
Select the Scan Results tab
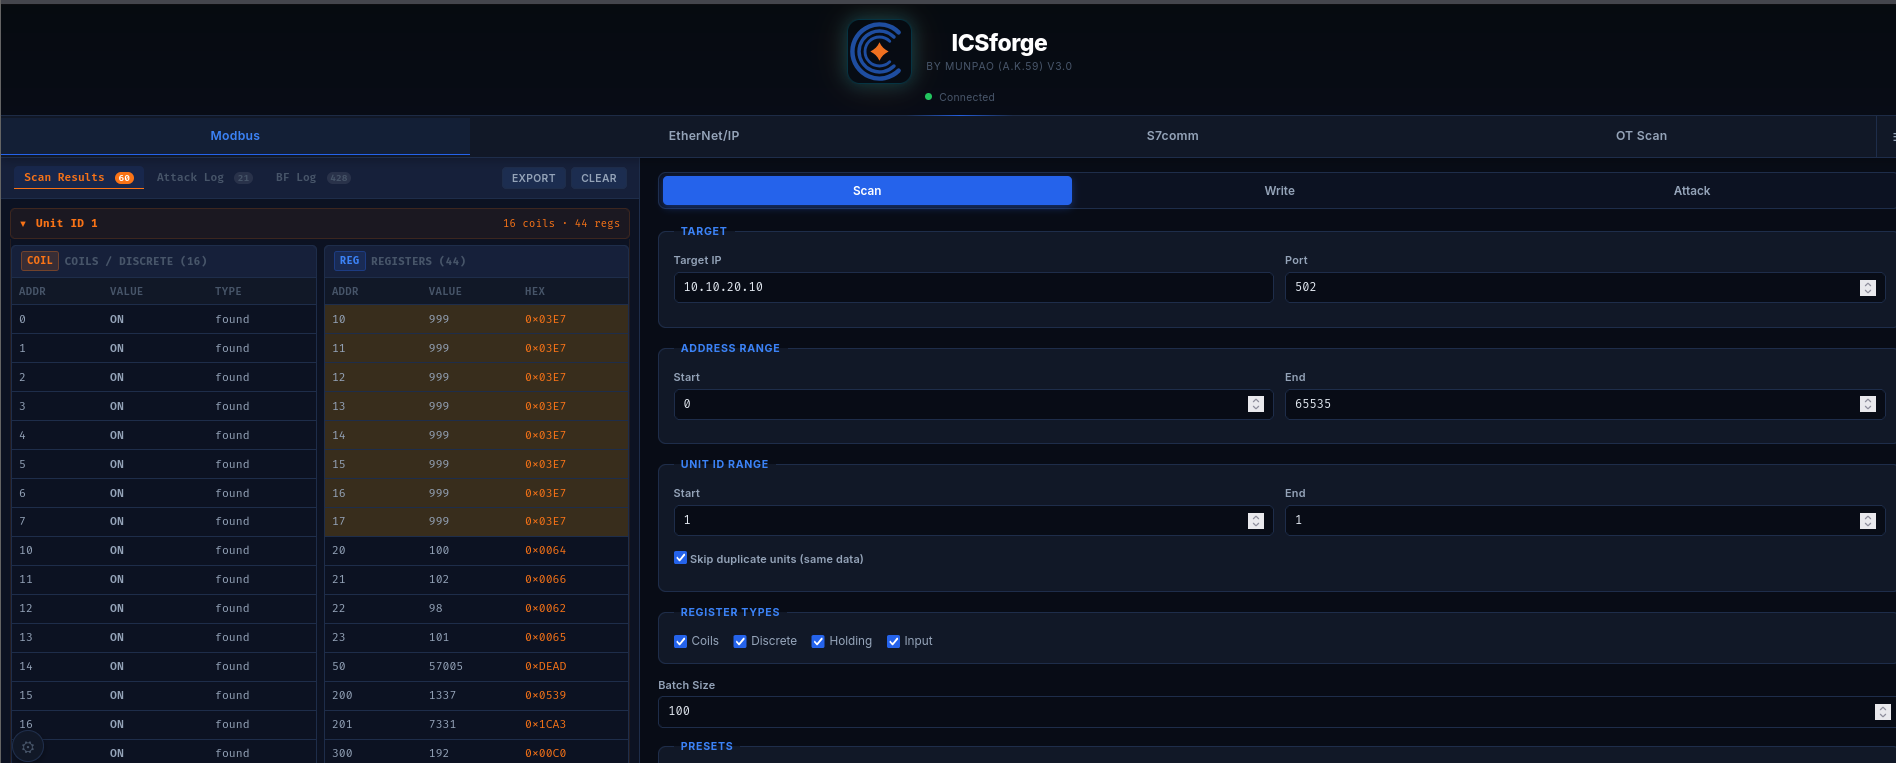78,178
